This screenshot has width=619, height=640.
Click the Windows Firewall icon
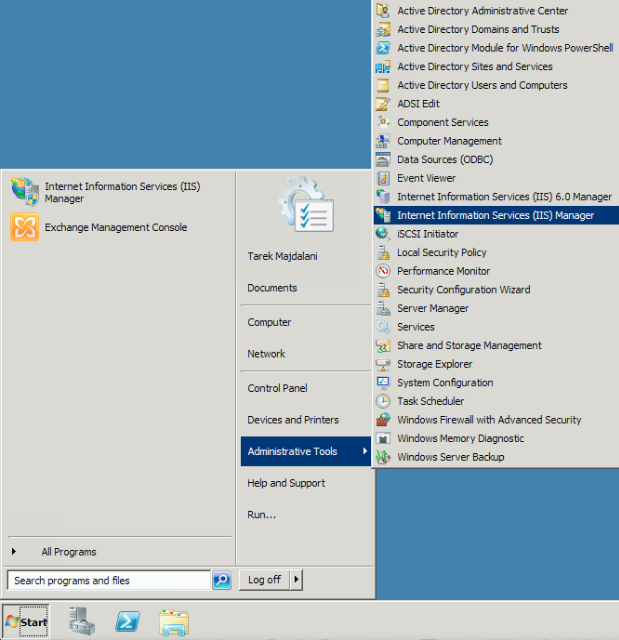pos(383,420)
